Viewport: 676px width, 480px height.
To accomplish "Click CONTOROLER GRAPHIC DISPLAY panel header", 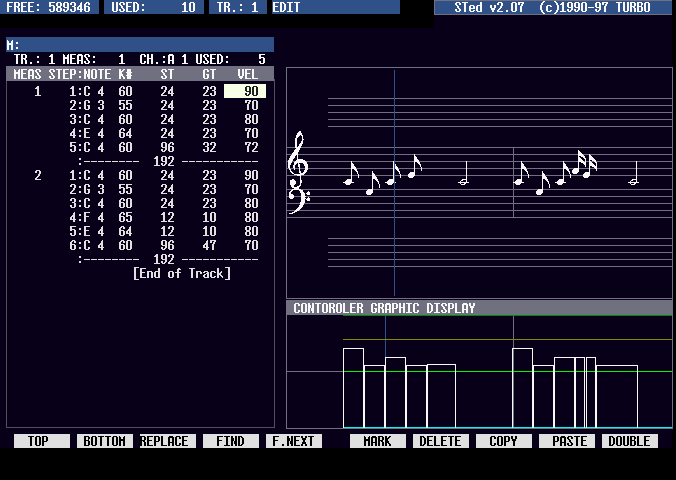I will pos(479,308).
